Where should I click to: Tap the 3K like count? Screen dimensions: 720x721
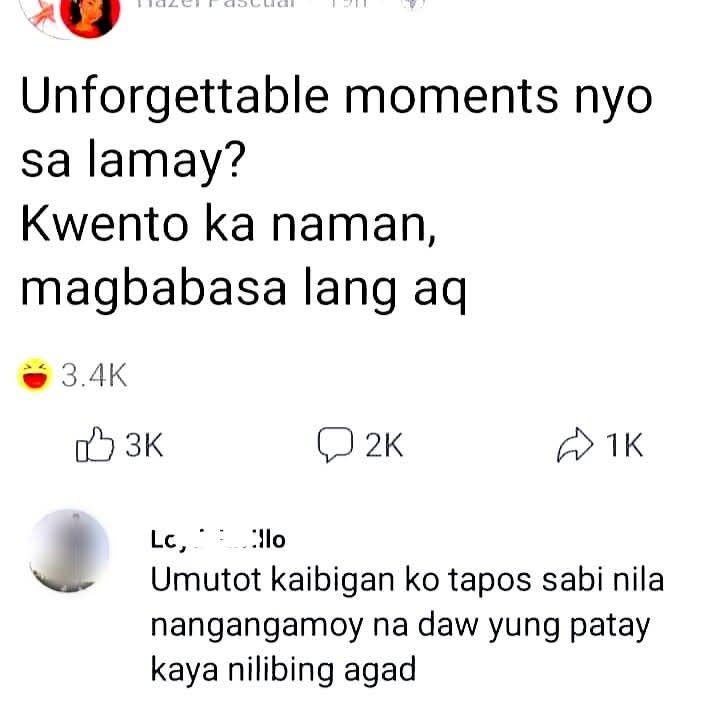point(144,445)
